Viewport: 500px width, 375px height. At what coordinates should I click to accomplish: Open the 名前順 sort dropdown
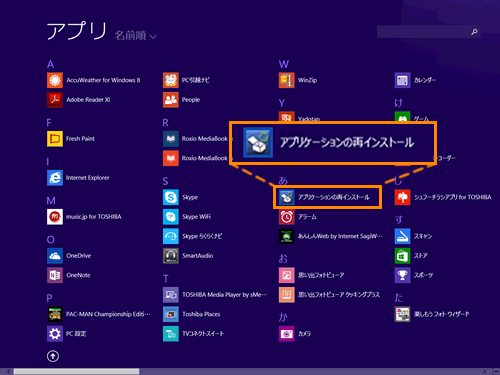135,35
